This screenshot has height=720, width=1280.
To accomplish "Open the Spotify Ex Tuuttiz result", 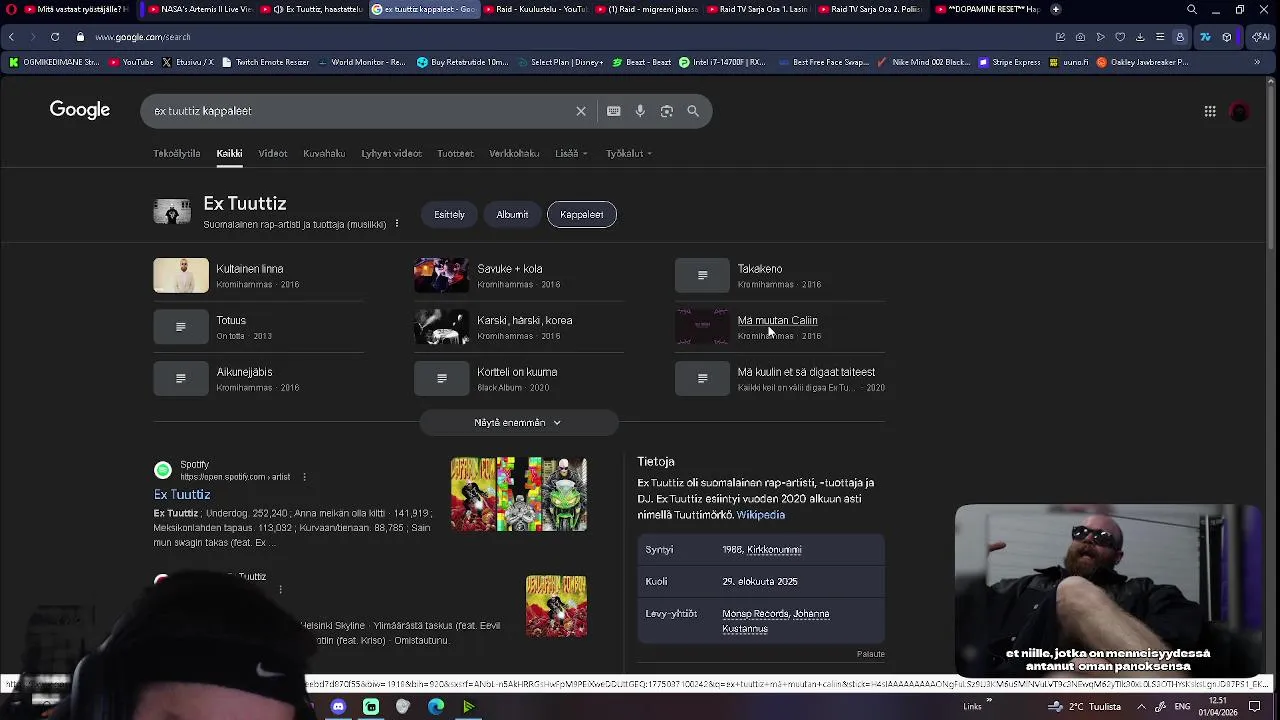I will click(x=182, y=494).
